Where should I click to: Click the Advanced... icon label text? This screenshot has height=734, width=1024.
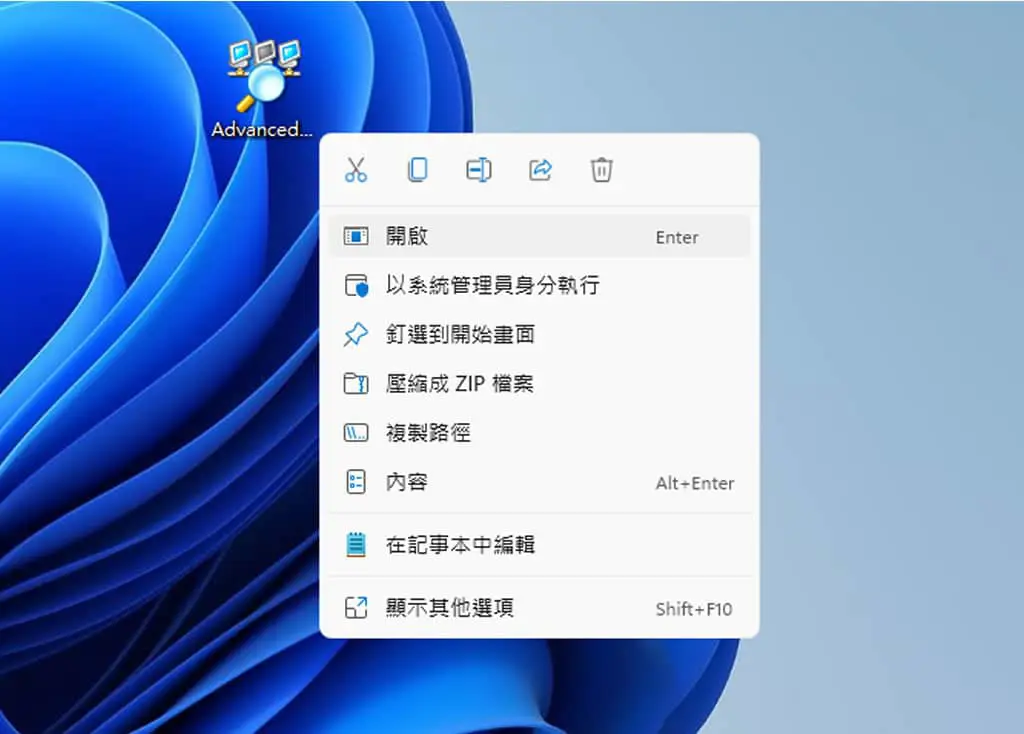(x=262, y=129)
